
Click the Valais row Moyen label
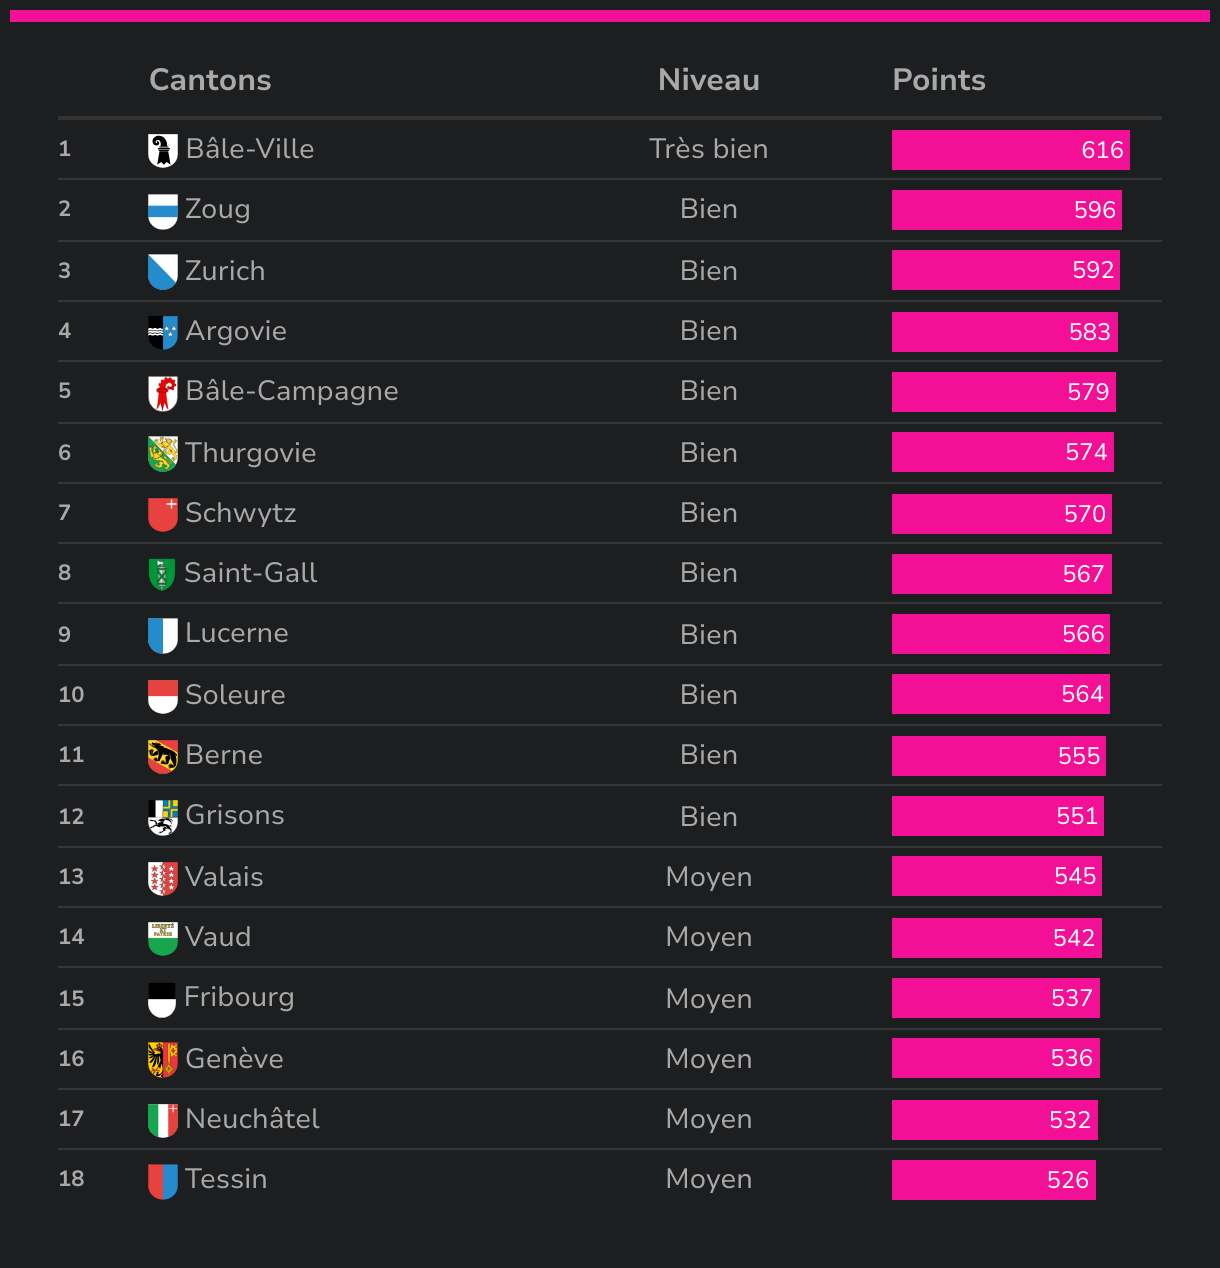(x=708, y=877)
